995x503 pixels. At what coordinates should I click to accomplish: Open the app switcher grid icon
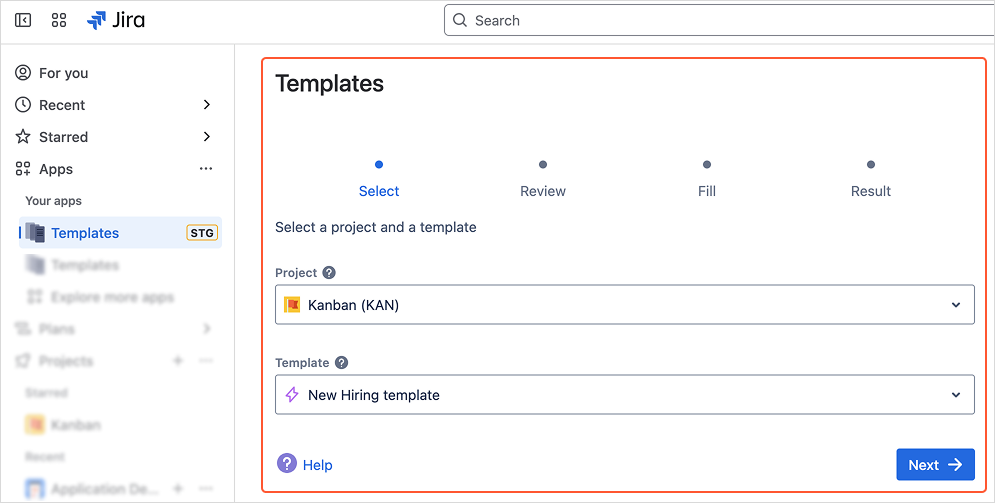click(x=58, y=20)
